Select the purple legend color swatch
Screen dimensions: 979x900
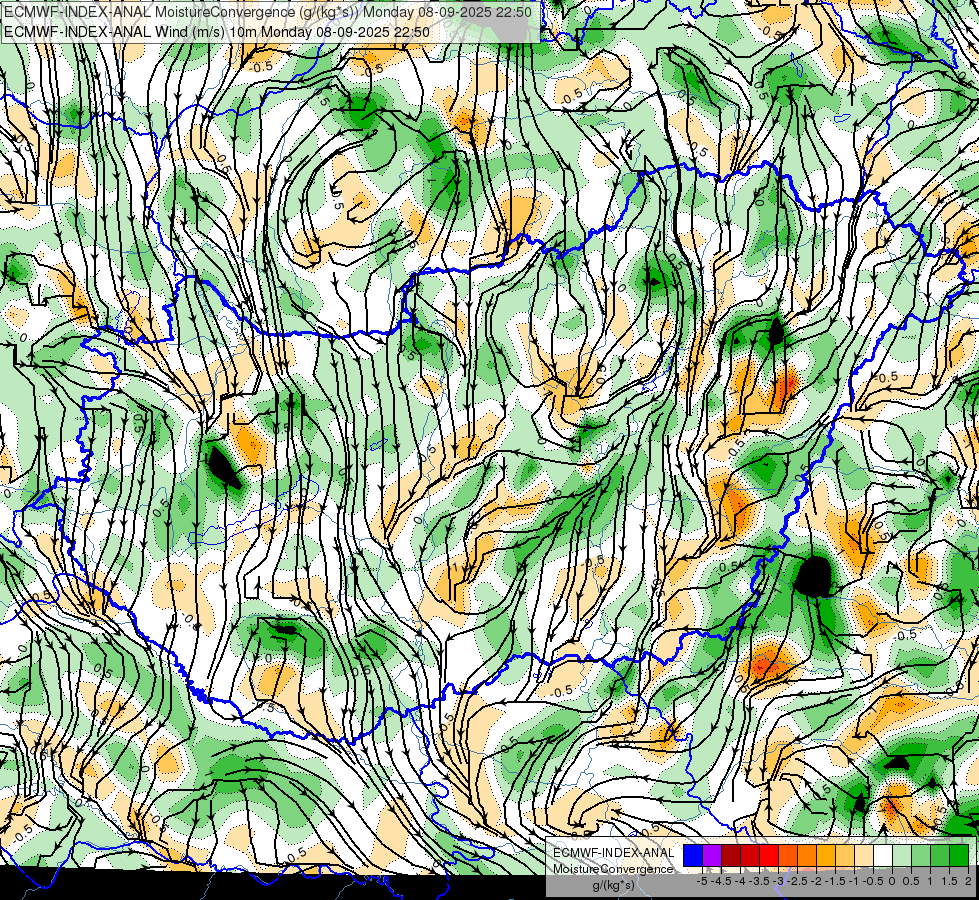pos(712,856)
